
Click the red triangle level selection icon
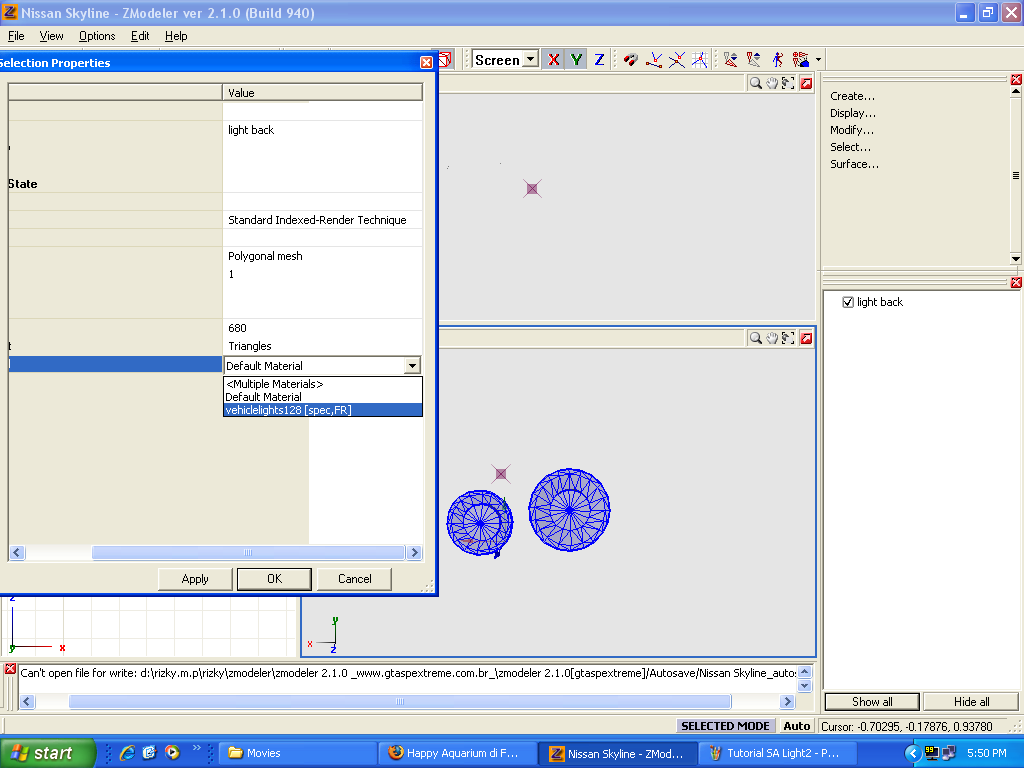pyautogui.click(x=730, y=60)
